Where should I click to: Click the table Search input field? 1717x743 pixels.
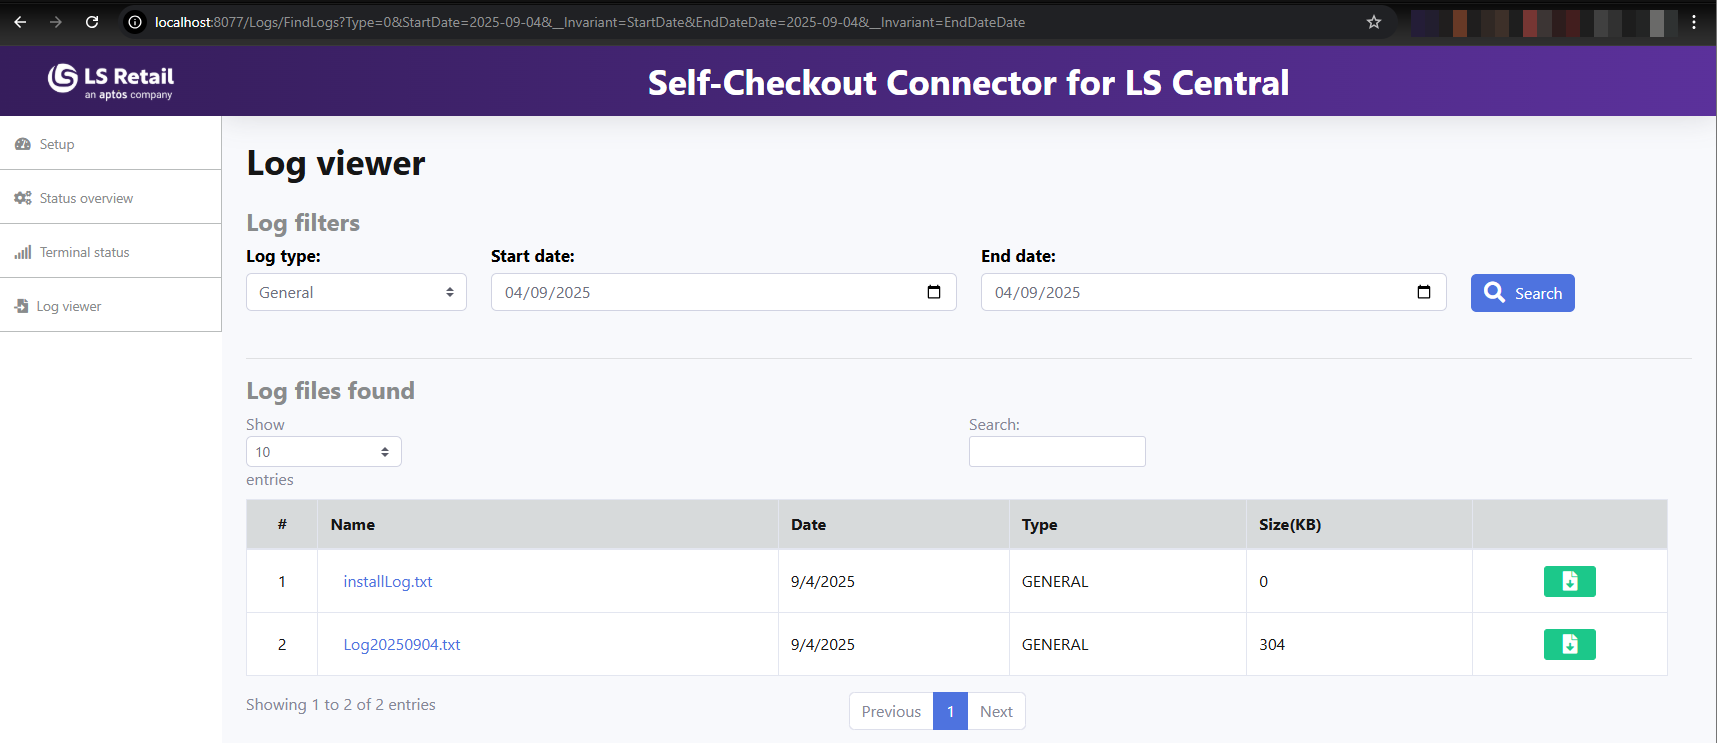pyautogui.click(x=1057, y=452)
